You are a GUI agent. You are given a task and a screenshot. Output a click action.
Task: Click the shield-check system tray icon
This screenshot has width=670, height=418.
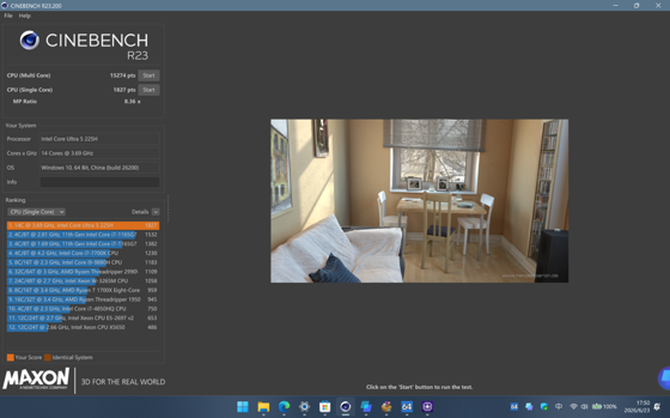[544, 406]
